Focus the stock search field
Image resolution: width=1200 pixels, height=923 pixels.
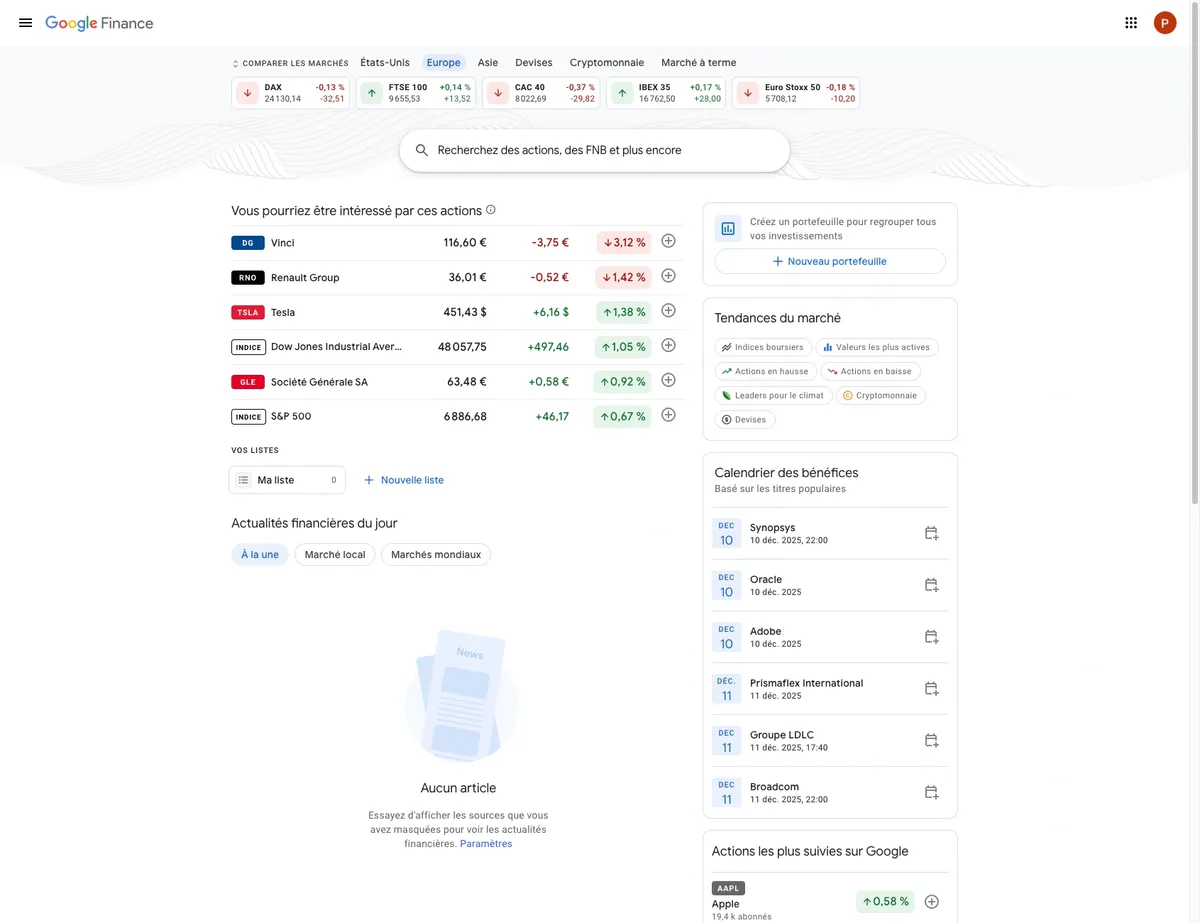coord(595,150)
